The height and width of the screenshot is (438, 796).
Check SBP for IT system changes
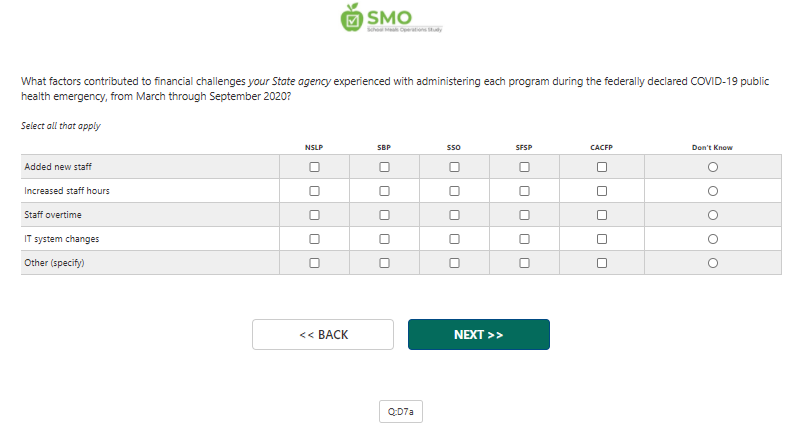[x=384, y=239]
